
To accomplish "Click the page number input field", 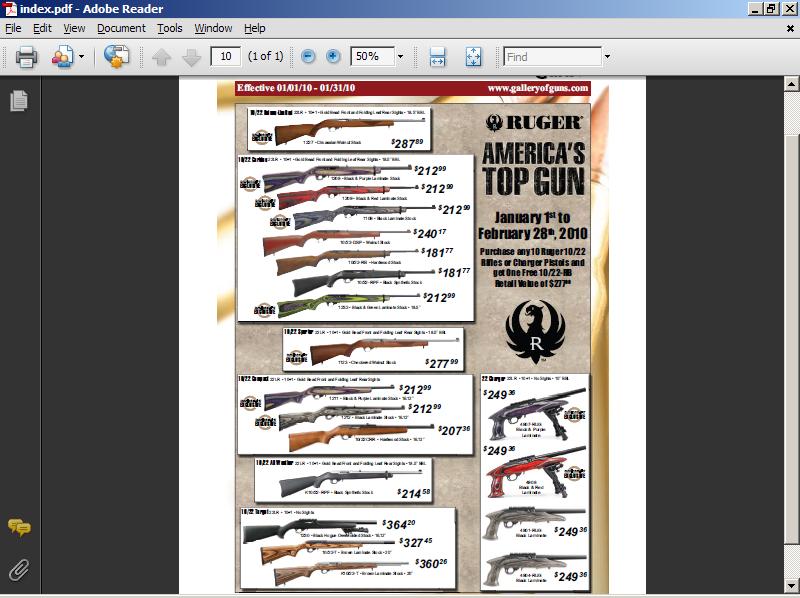I will (x=226, y=57).
